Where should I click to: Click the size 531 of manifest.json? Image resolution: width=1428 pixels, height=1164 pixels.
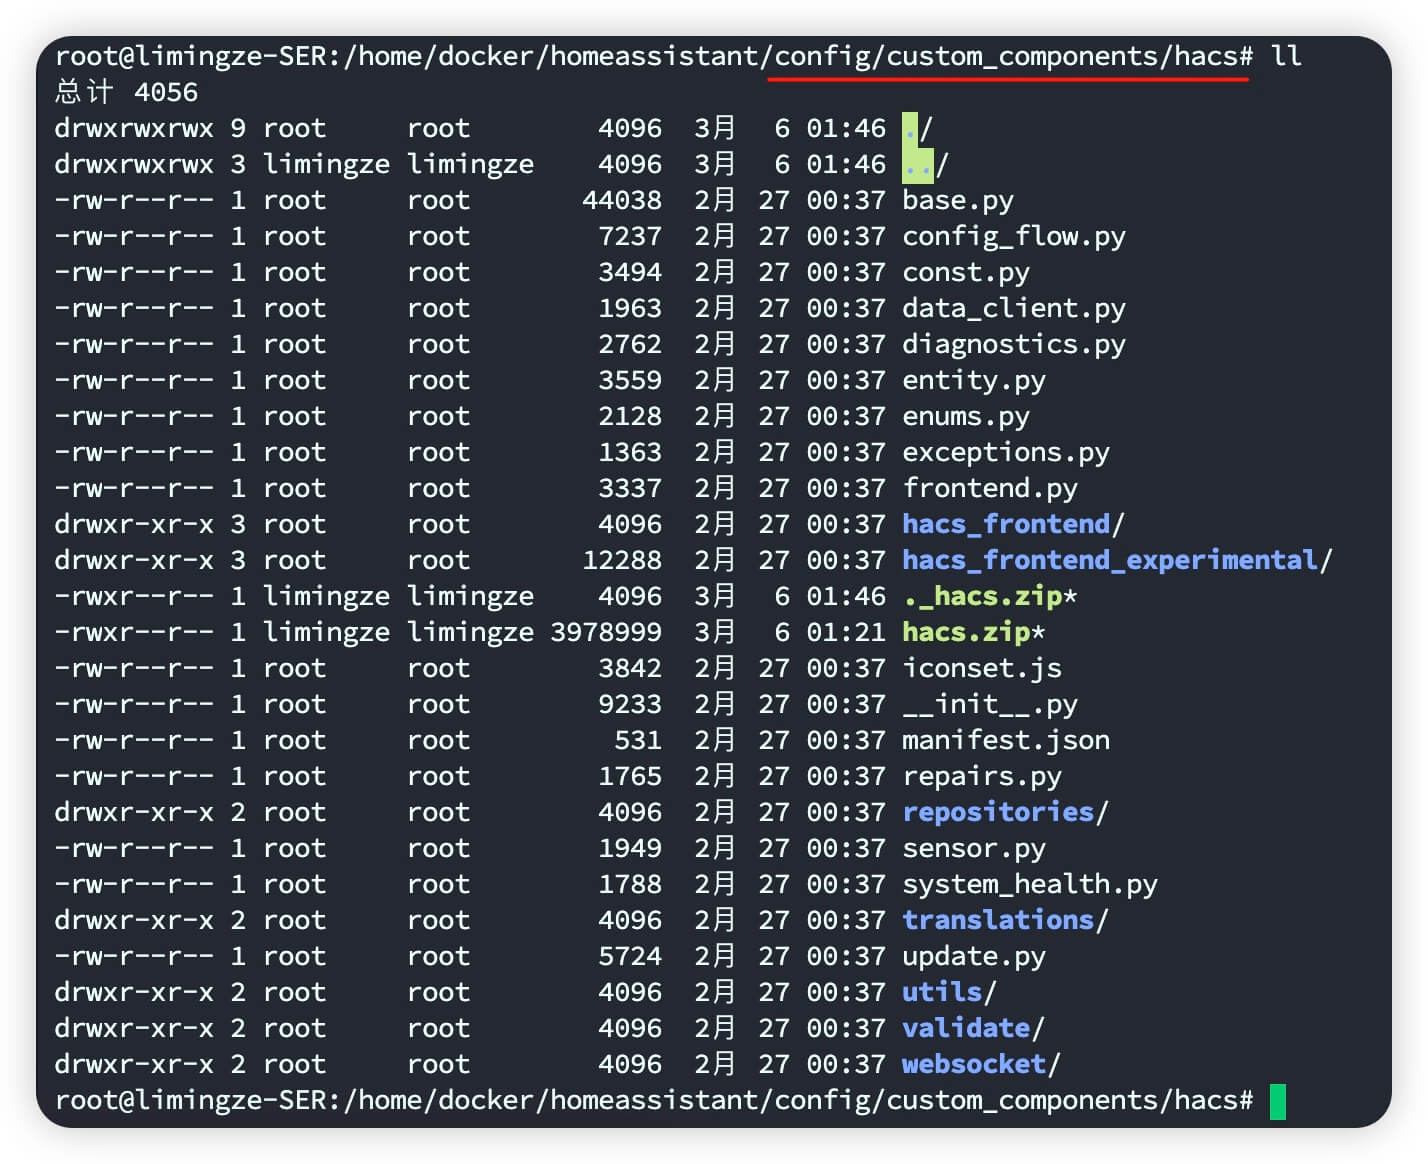coord(637,741)
